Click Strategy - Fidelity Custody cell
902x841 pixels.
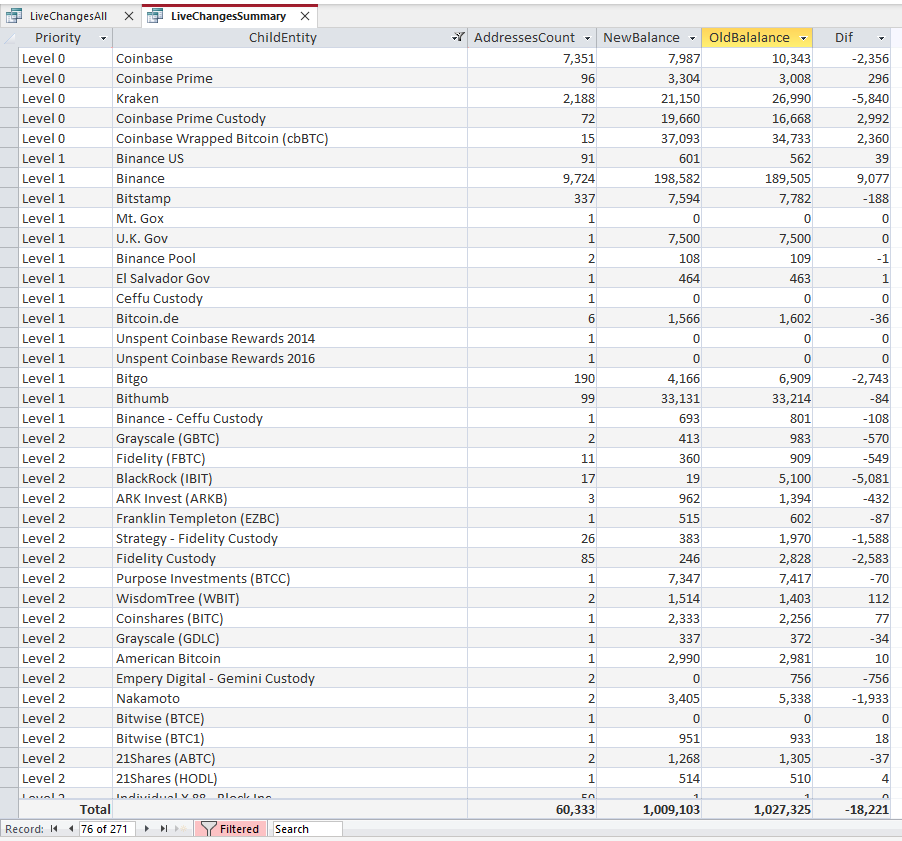point(290,538)
